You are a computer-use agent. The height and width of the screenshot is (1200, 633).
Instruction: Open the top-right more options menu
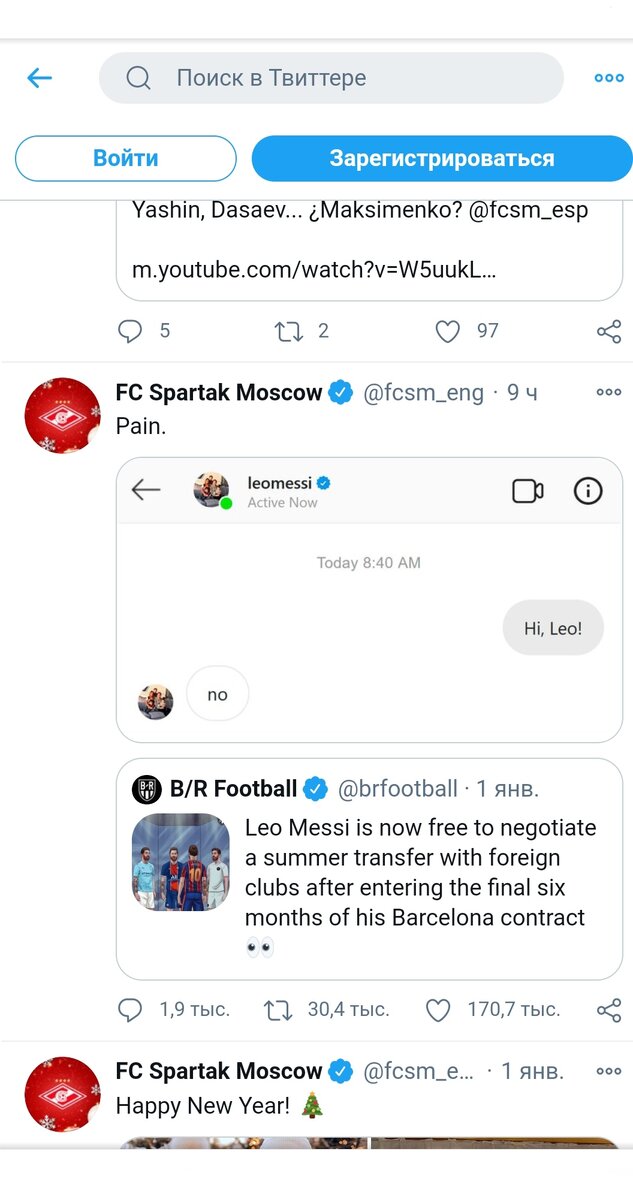608,77
